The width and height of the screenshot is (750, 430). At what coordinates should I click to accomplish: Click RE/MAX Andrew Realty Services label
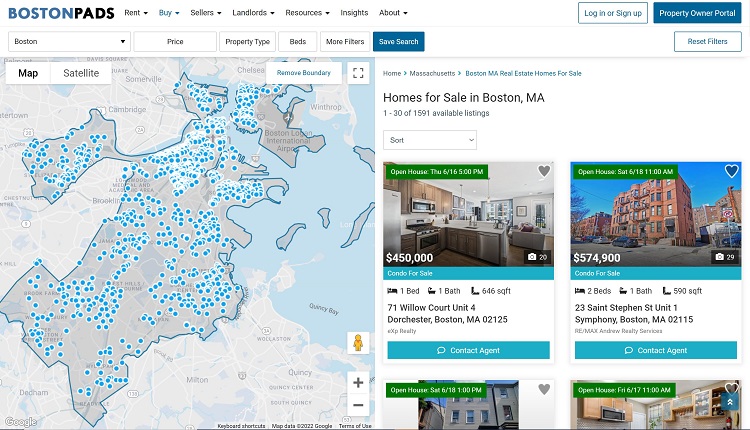point(618,331)
